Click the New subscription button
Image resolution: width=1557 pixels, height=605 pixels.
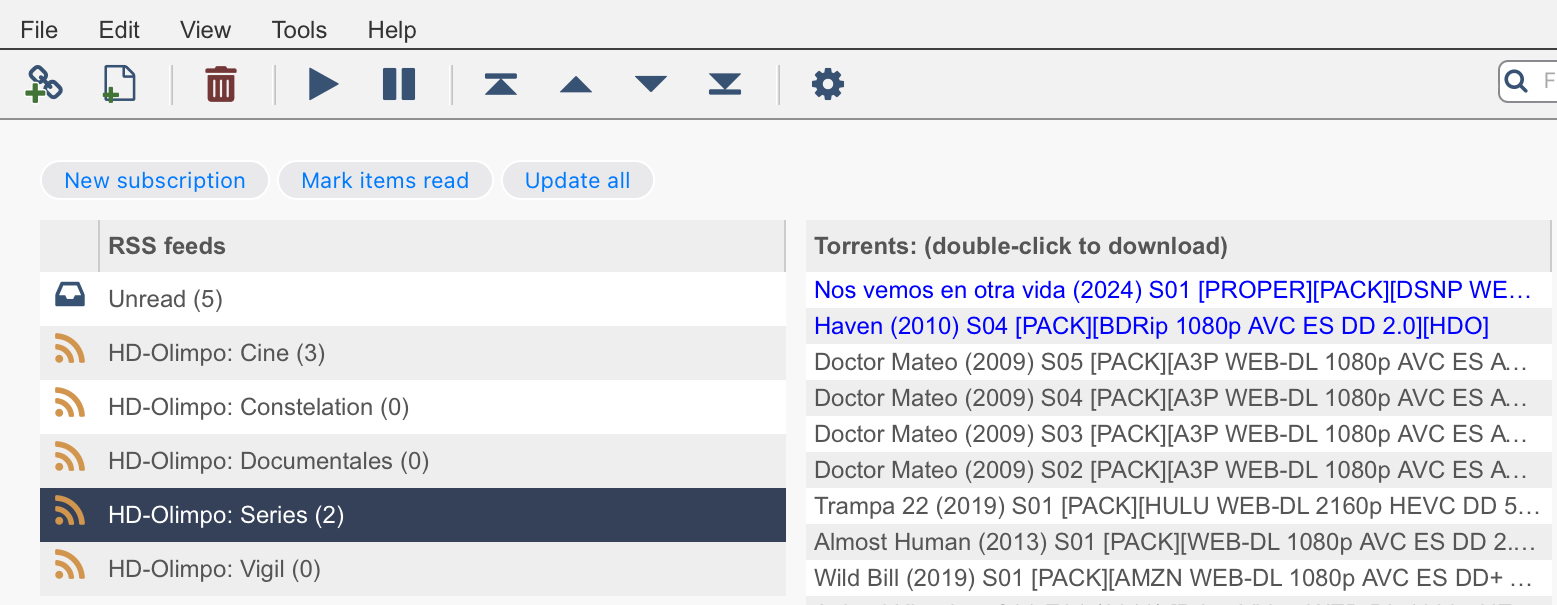155,180
